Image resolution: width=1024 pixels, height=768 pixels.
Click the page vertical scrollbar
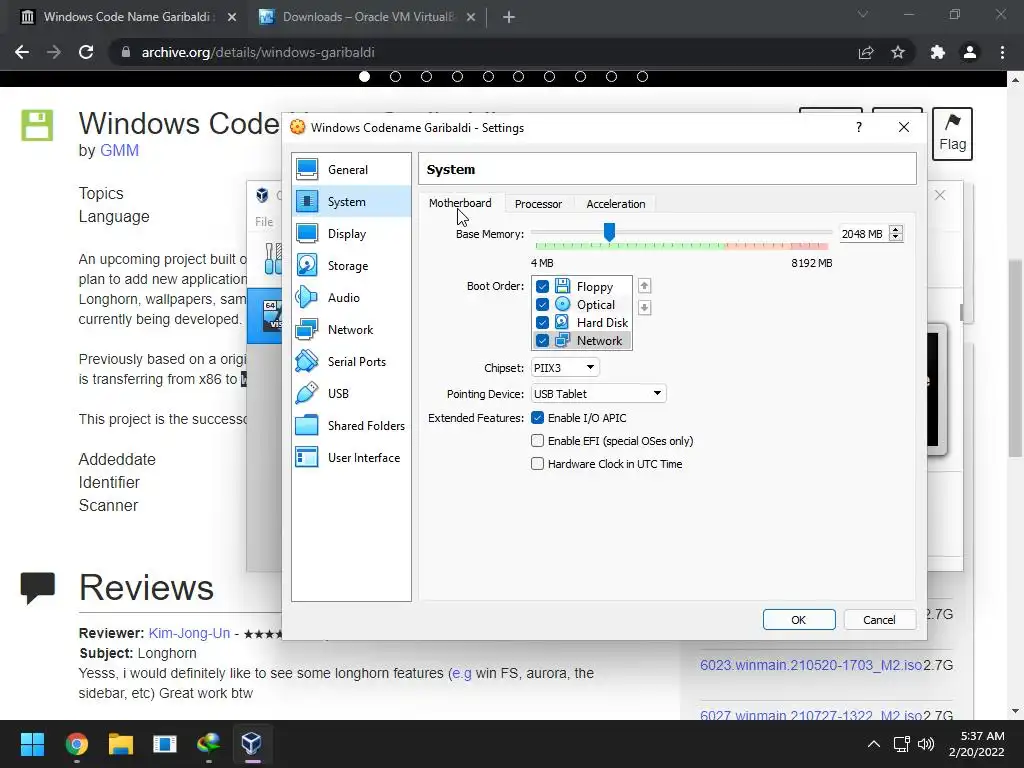tap(1014, 359)
